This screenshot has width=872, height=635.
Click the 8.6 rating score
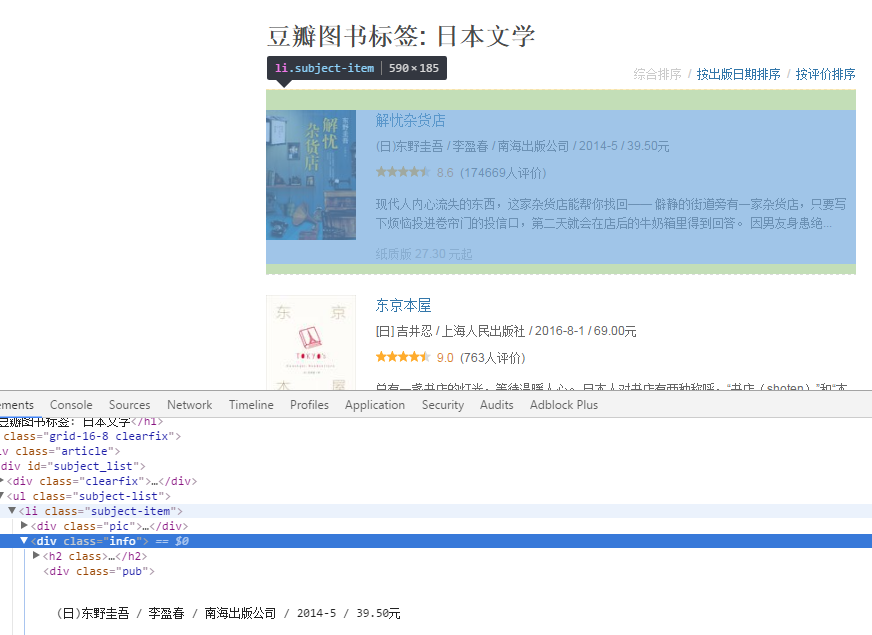pos(445,173)
